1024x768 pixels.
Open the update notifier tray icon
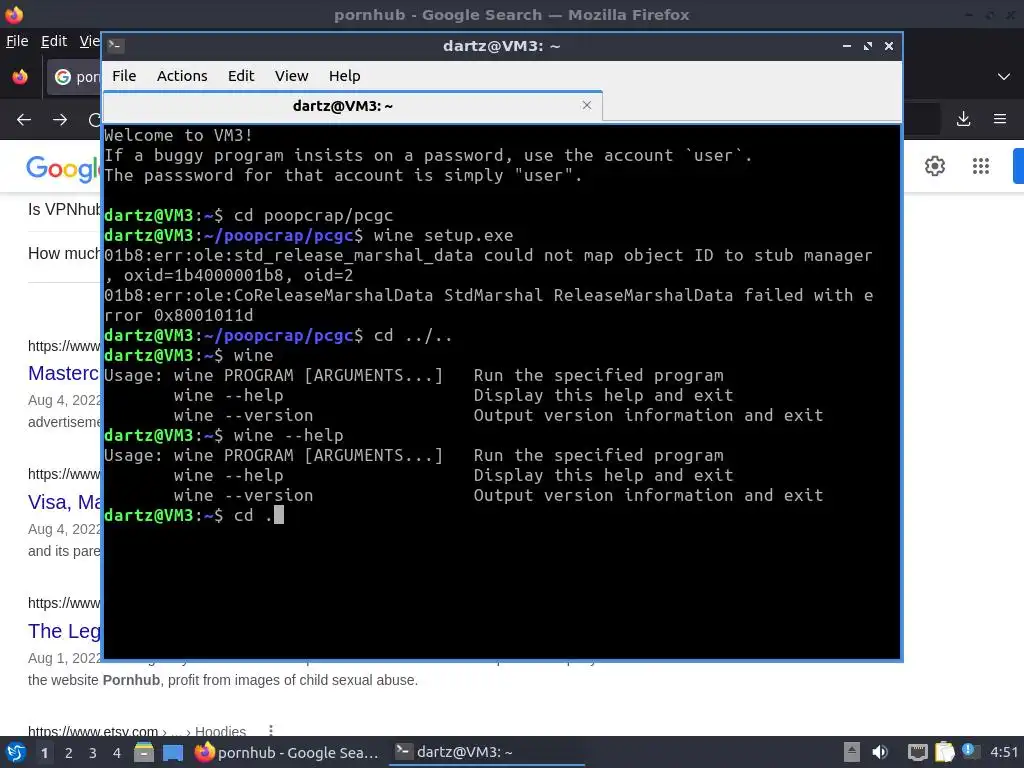(969, 751)
